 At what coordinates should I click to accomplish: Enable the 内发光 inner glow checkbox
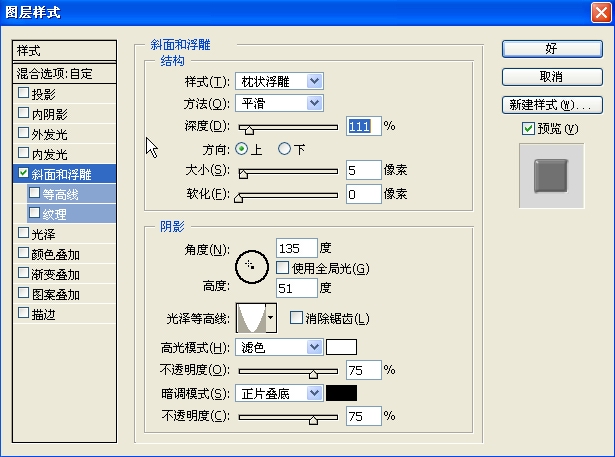click(24, 153)
